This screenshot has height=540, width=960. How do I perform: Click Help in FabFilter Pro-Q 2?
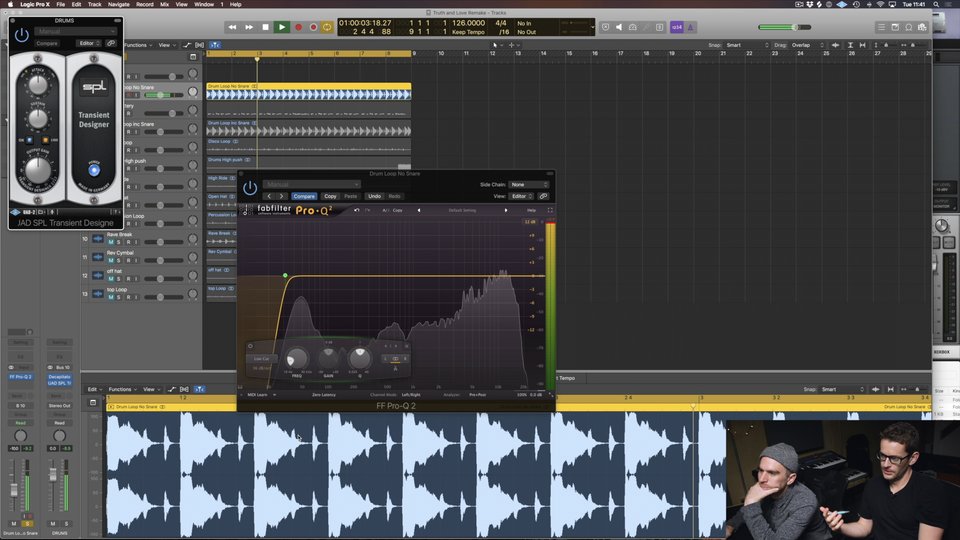coord(531,210)
